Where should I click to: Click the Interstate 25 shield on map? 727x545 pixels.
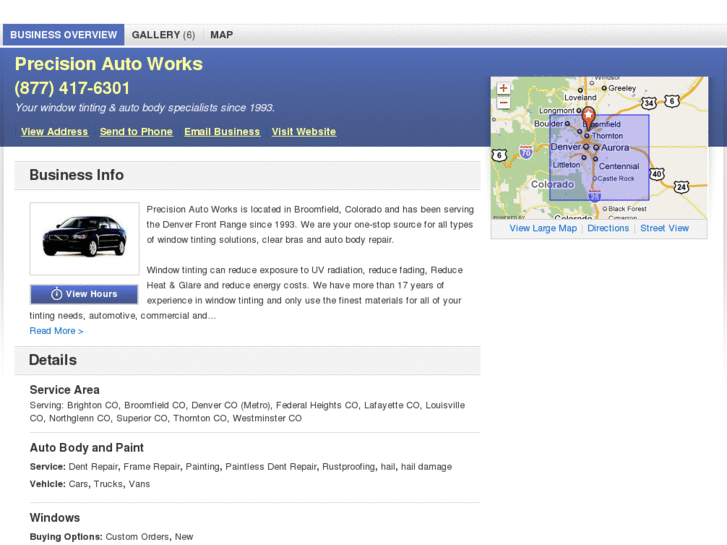pyautogui.click(x=594, y=196)
